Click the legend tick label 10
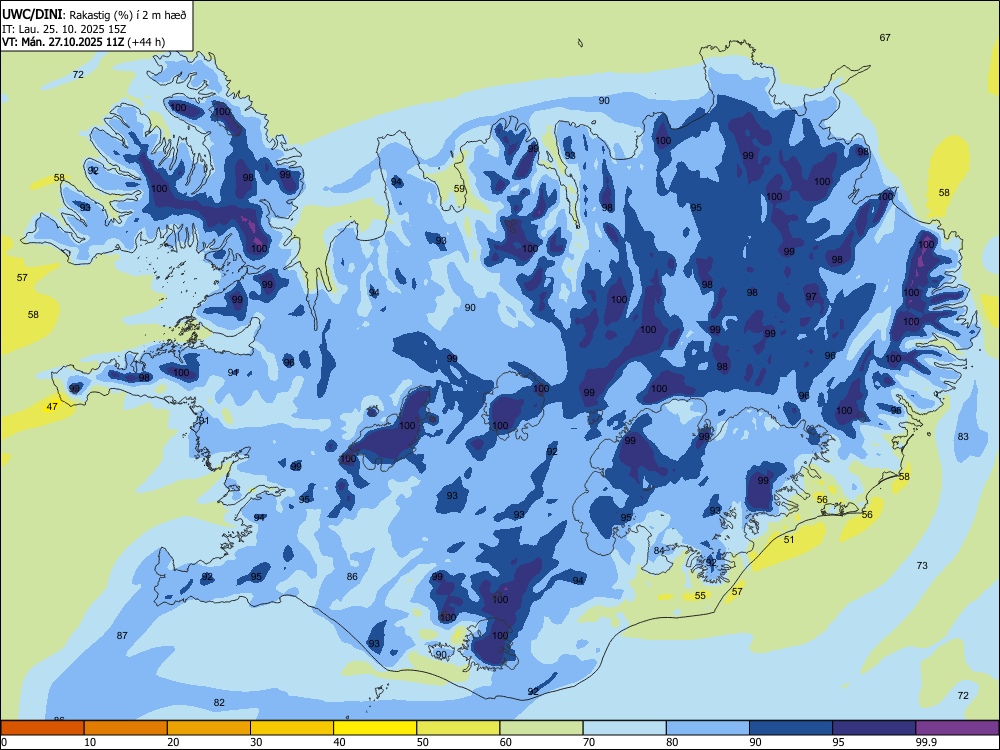The image size is (1000, 750). [90, 742]
